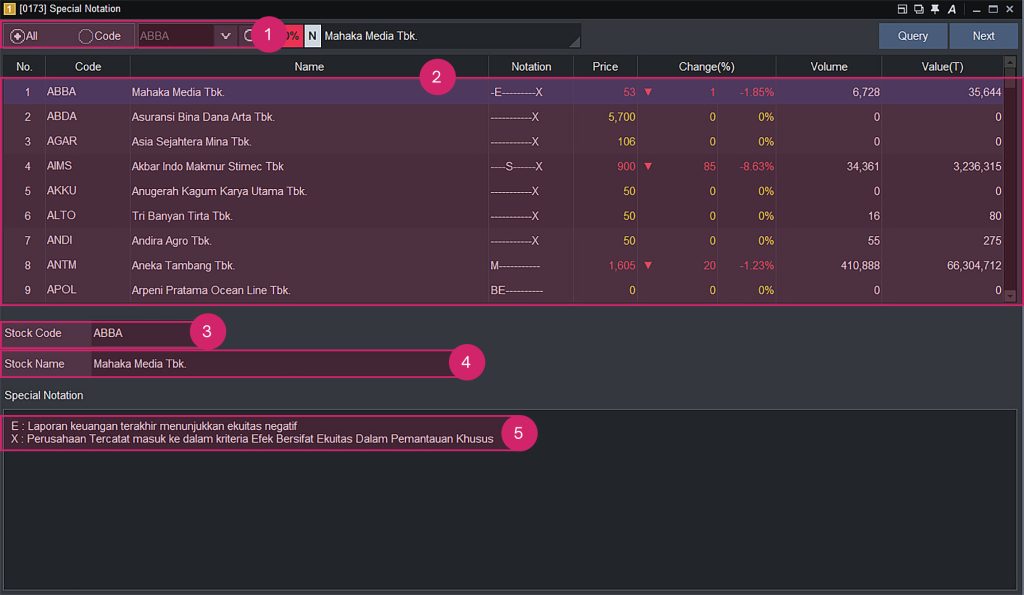Image resolution: width=1024 pixels, height=595 pixels.
Task: Click the Query button
Action: [911, 35]
